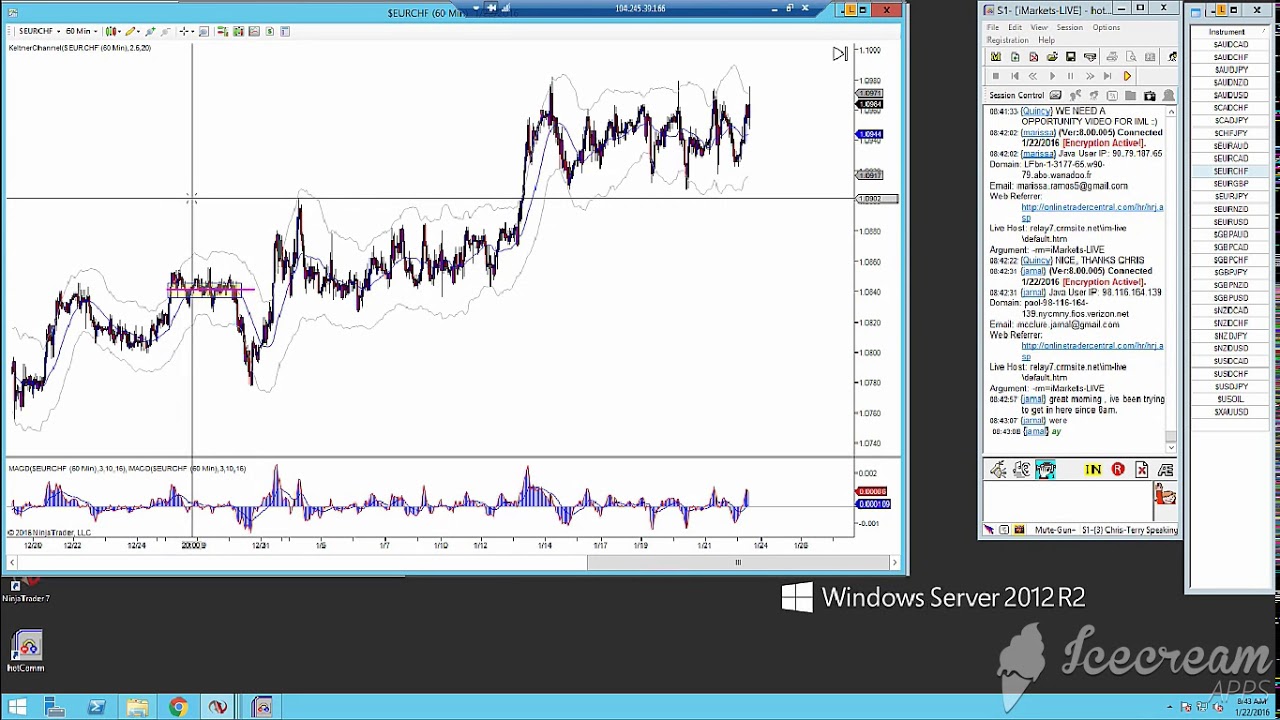This screenshot has width=1280, height=720.
Task: Click the AE icon in hotComm bottom toolbar
Action: point(1166,470)
